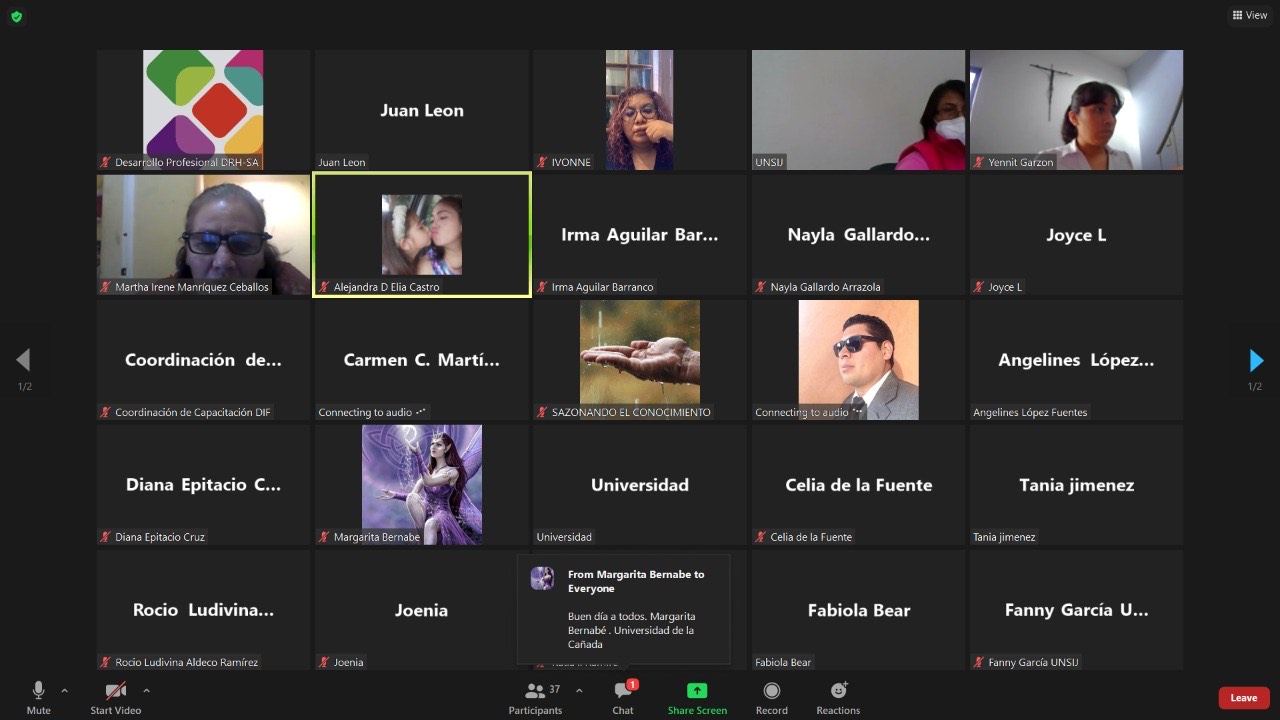The height and width of the screenshot is (720, 1280).
Task: Open the Reactions menu
Action: pos(838,691)
